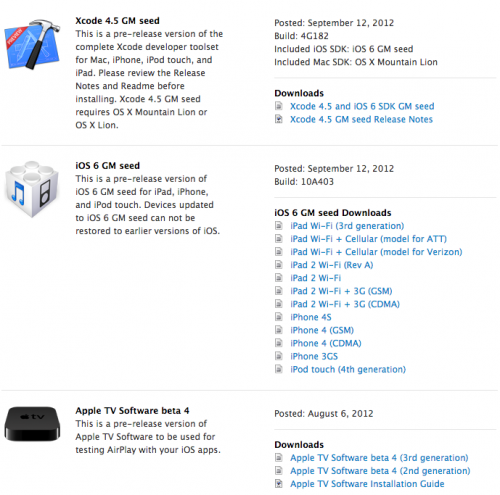This screenshot has height=495, width=500.
Task: Select the iPad 2 Wi-Fi (Rev A) download
Action: 332,265
